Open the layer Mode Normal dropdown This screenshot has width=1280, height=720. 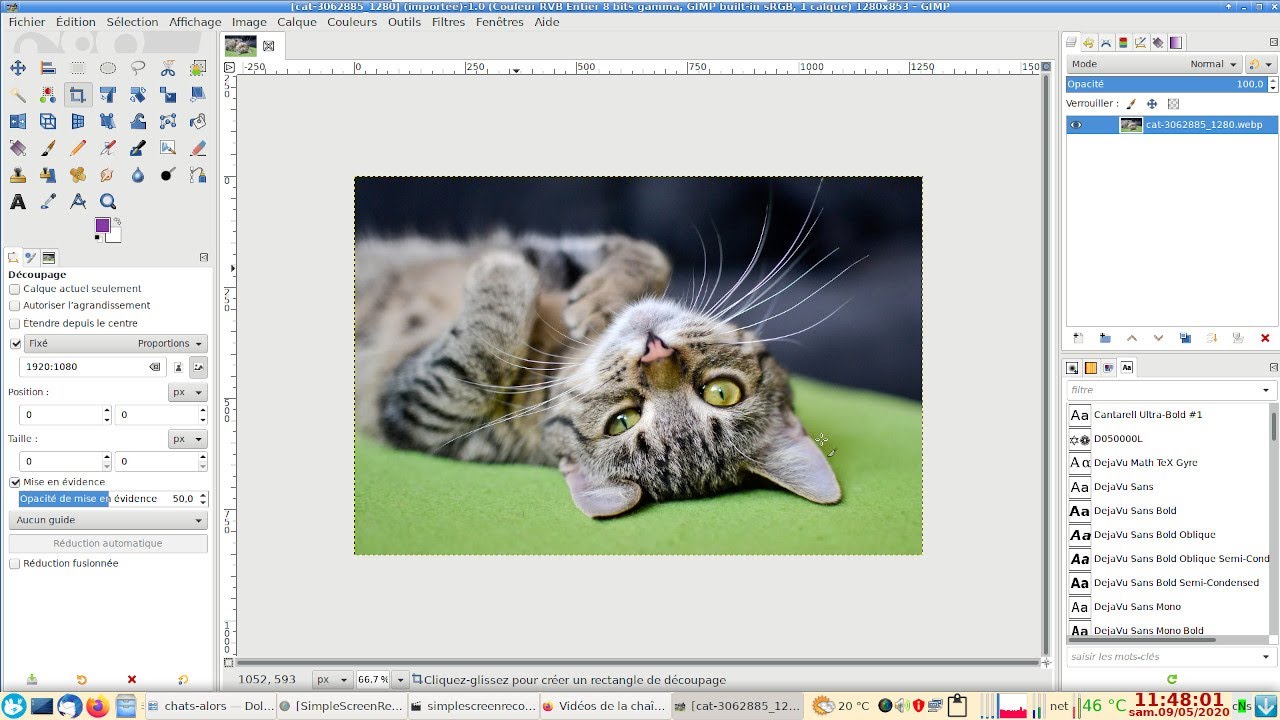click(1154, 64)
